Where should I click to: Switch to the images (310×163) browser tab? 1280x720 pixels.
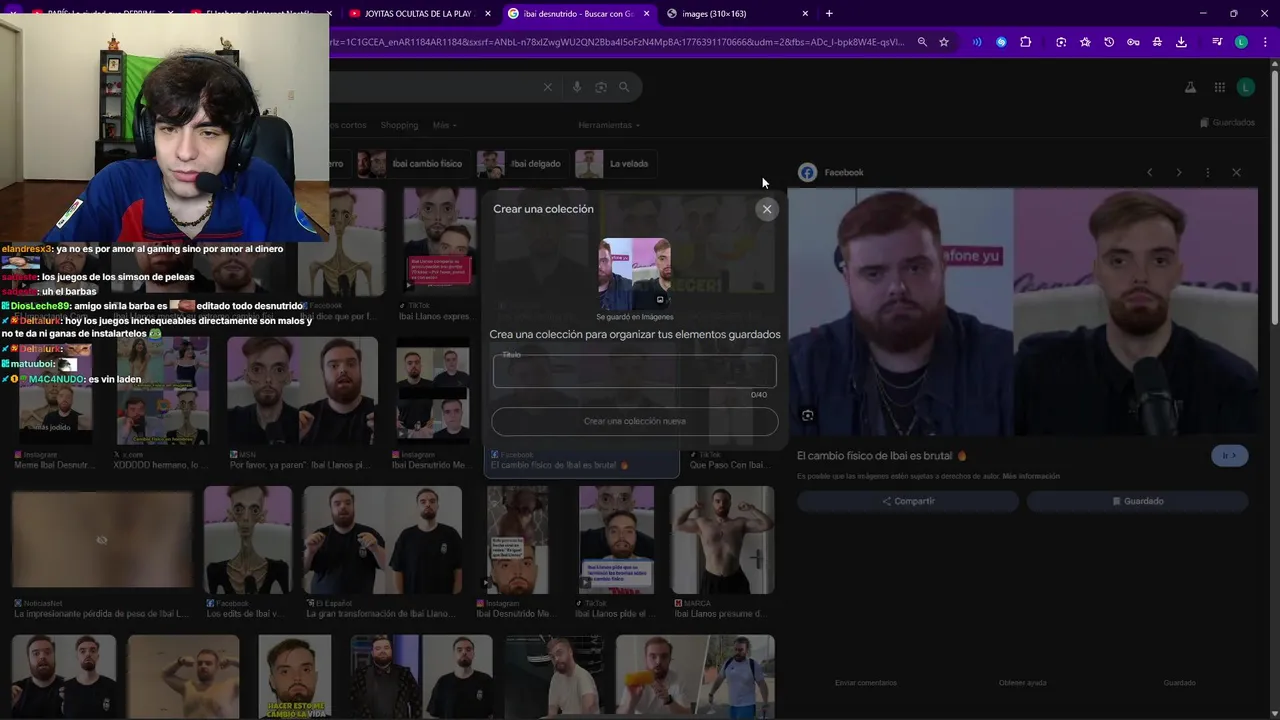(729, 14)
